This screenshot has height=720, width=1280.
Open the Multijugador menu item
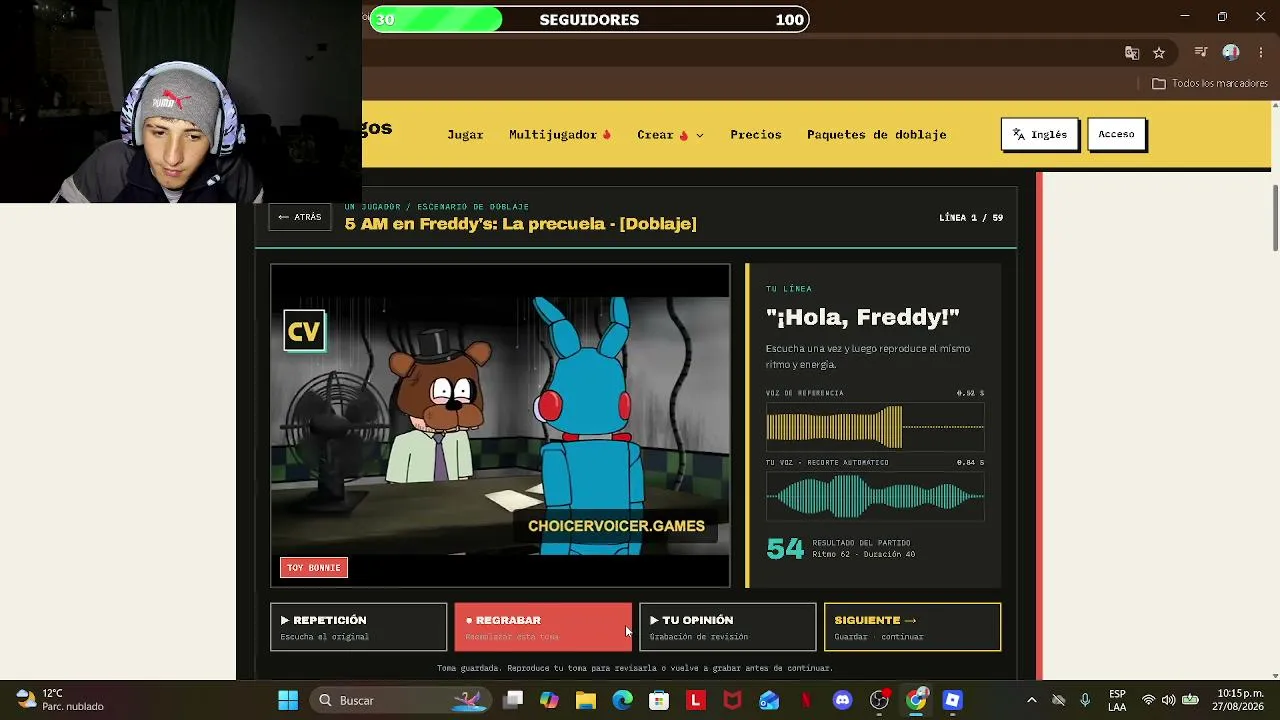[x=559, y=135]
